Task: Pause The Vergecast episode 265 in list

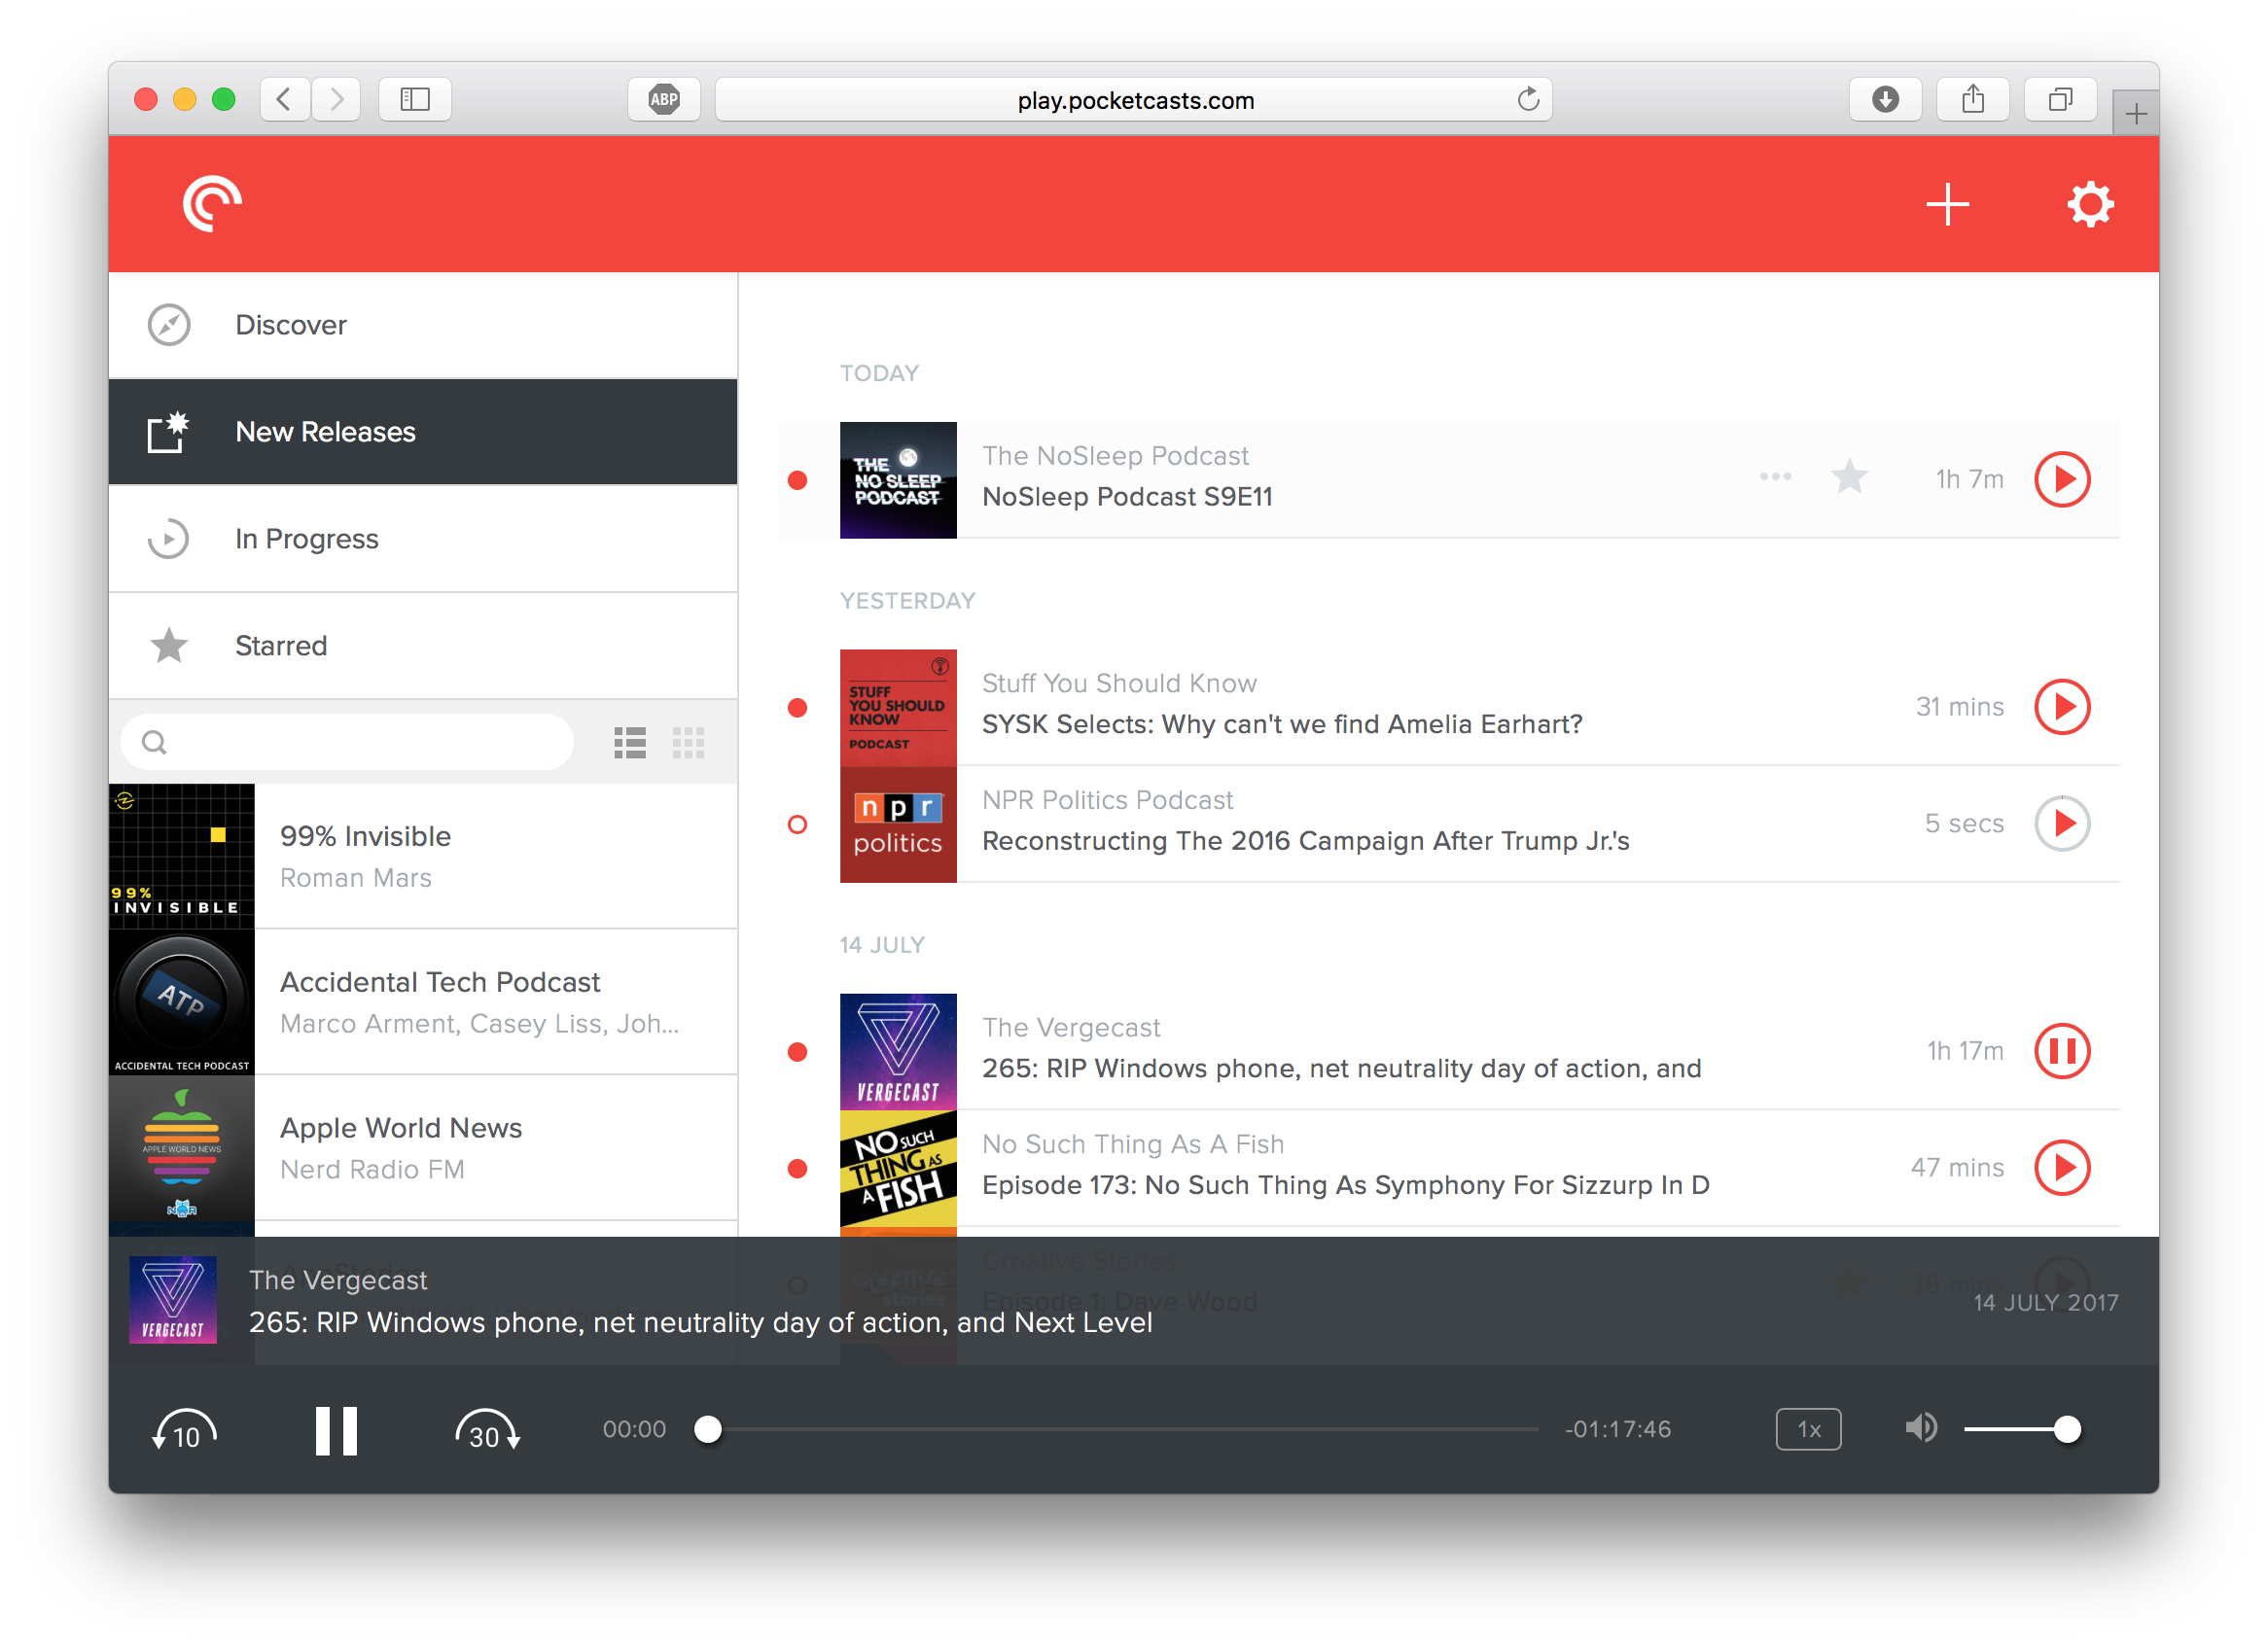Action: pyautogui.click(x=2063, y=1052)
